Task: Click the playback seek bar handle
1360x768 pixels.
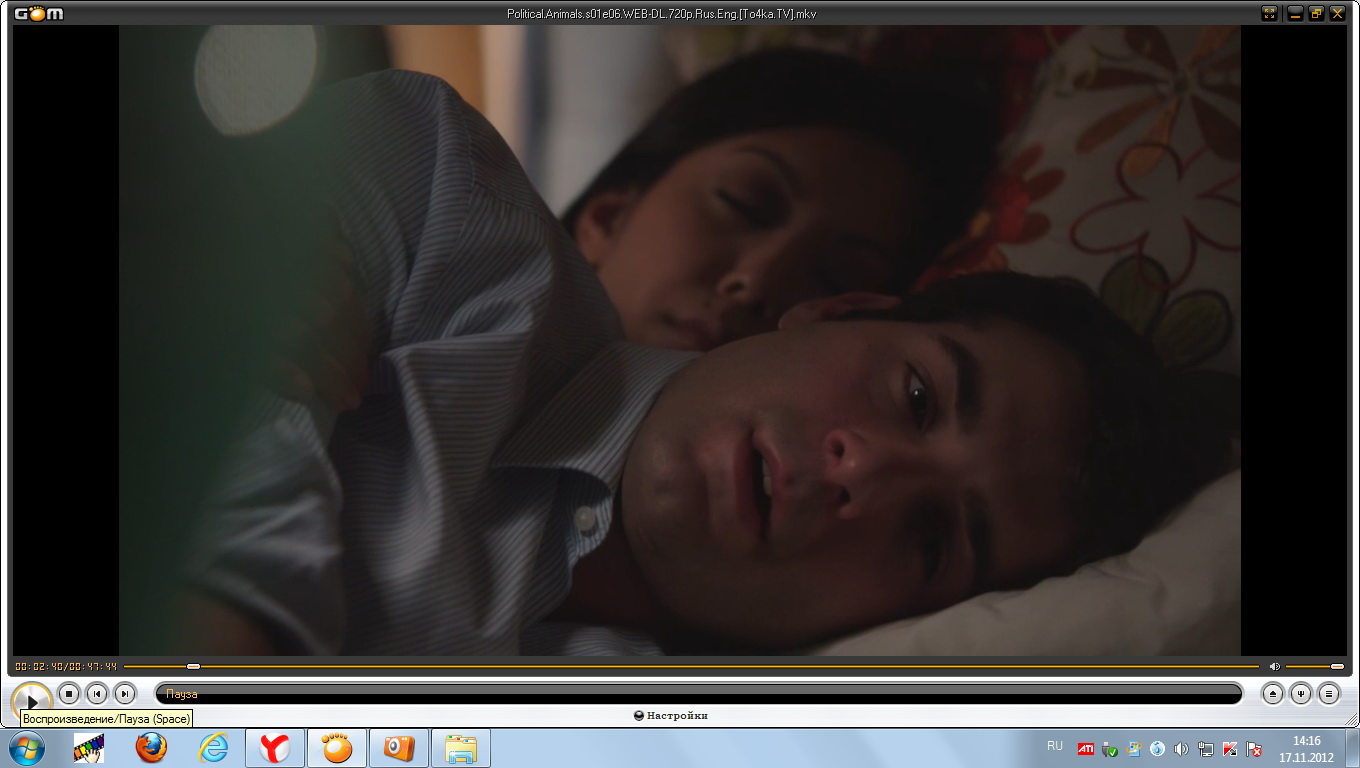Action: click(x=193, y=666)
